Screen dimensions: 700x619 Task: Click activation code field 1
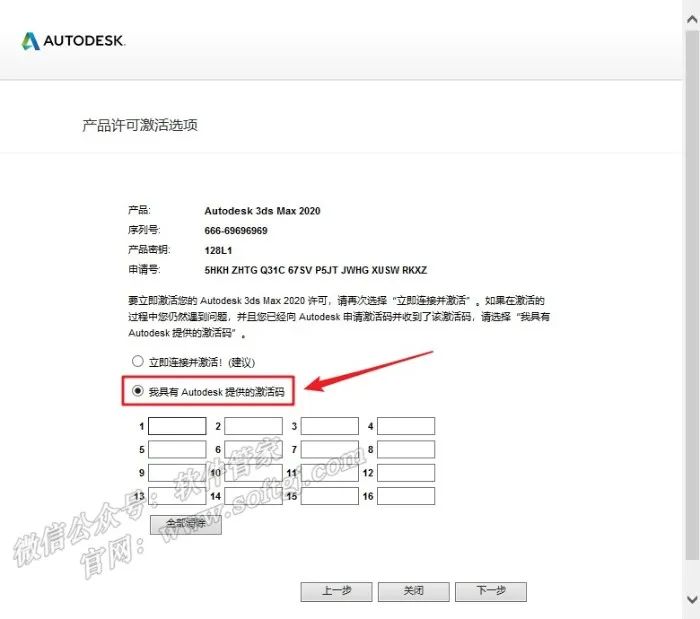[177, 427]
